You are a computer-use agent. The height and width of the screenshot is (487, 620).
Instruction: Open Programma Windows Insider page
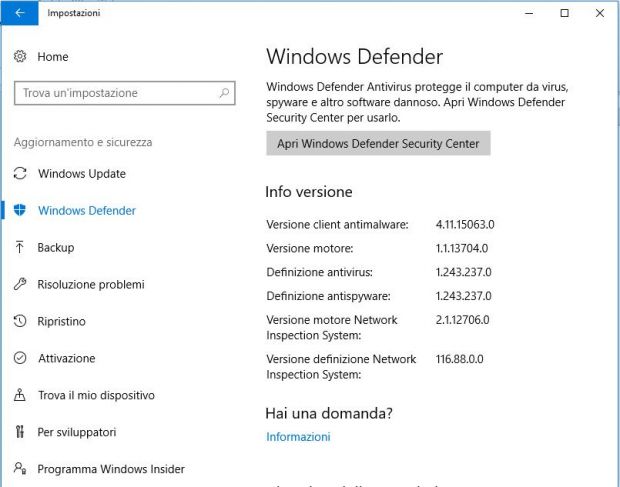111,469
